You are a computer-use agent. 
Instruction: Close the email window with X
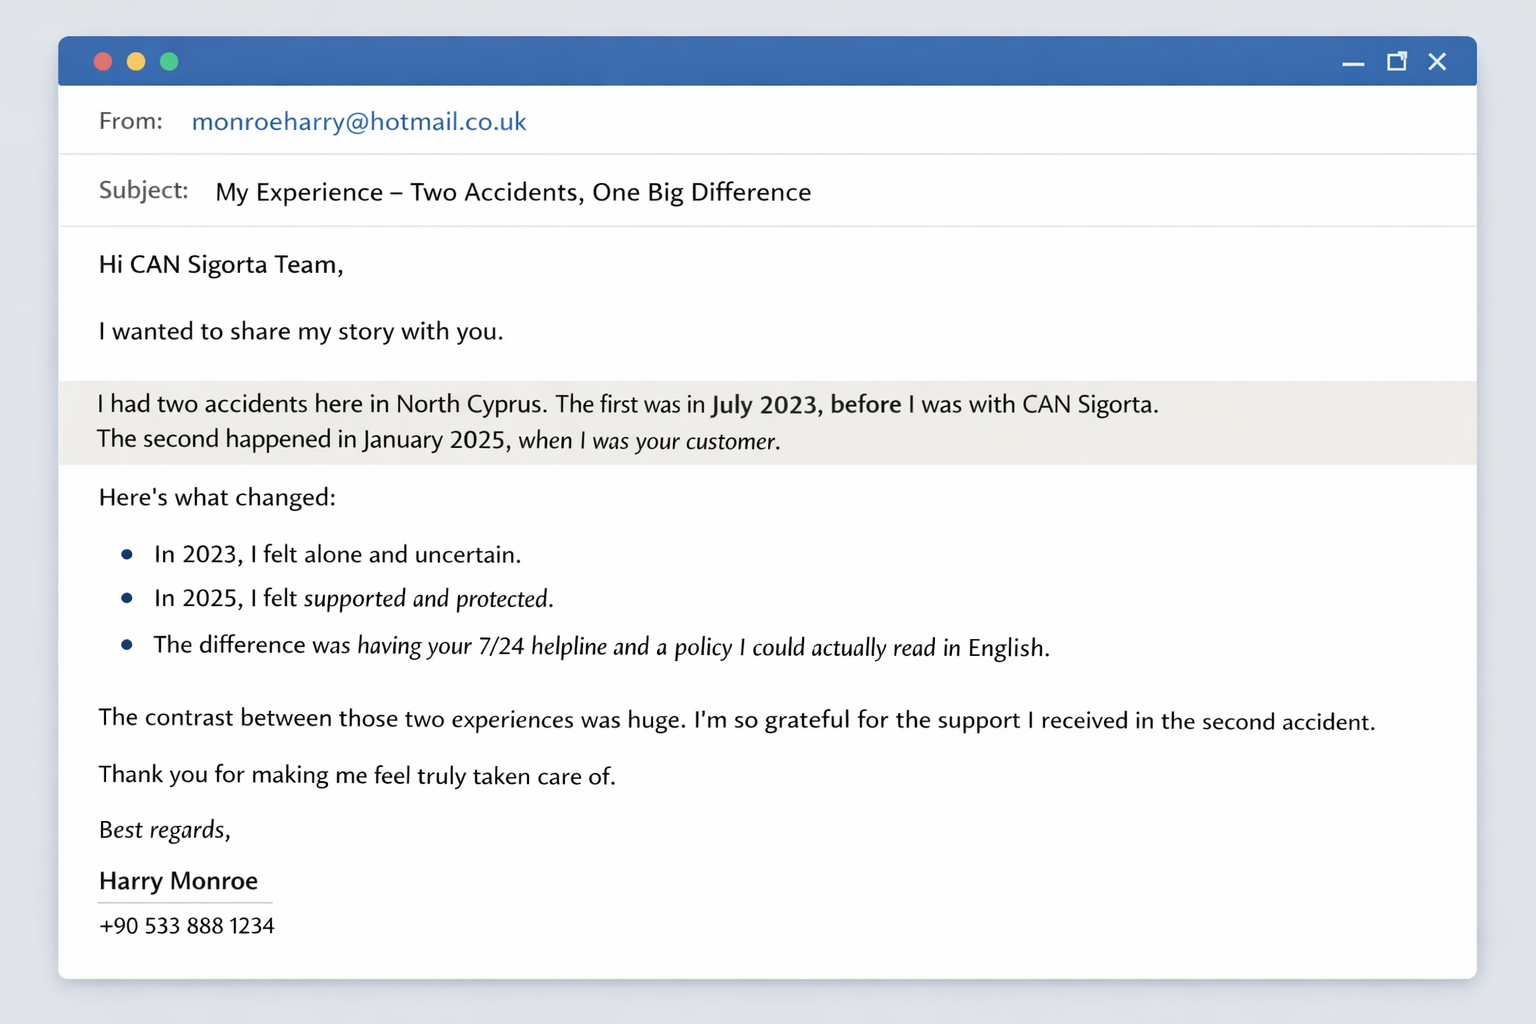point(1437,62)
